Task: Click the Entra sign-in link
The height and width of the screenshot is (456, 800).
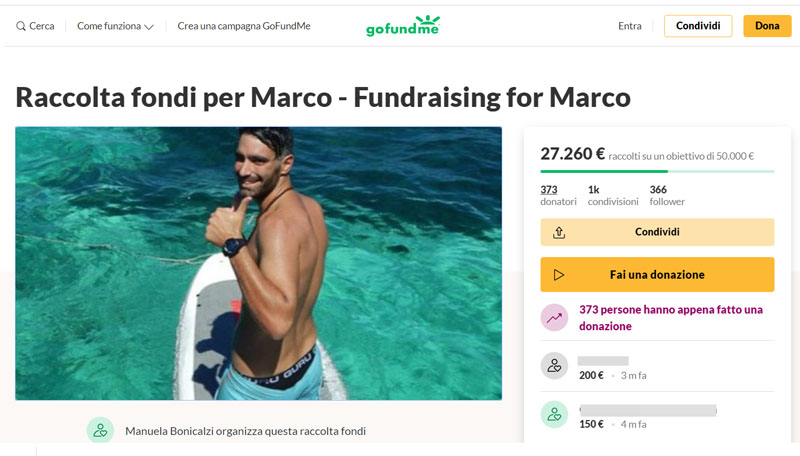Action: click(630, 26)
